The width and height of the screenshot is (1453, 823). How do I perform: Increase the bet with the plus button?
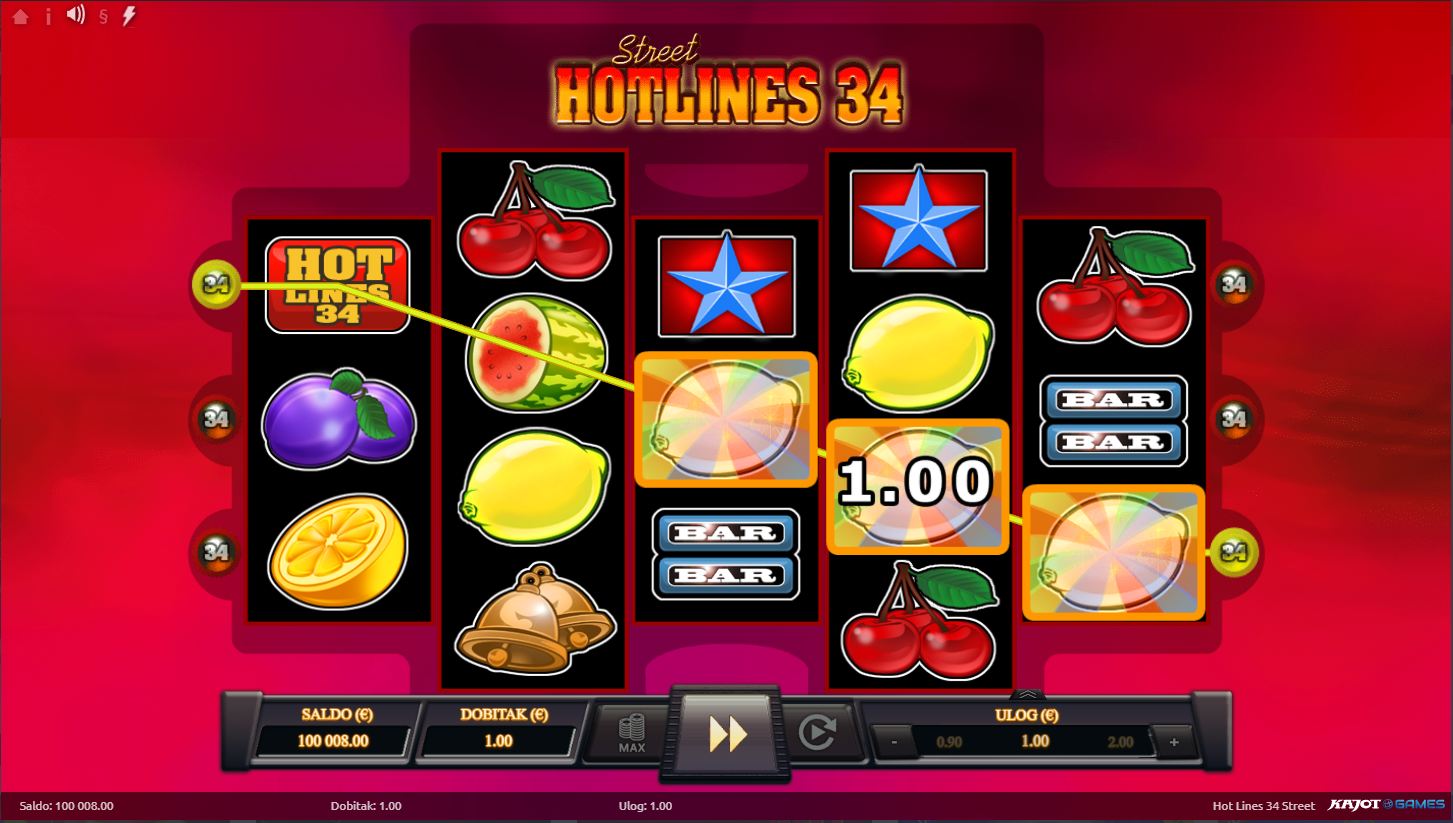pos(1173,742)
